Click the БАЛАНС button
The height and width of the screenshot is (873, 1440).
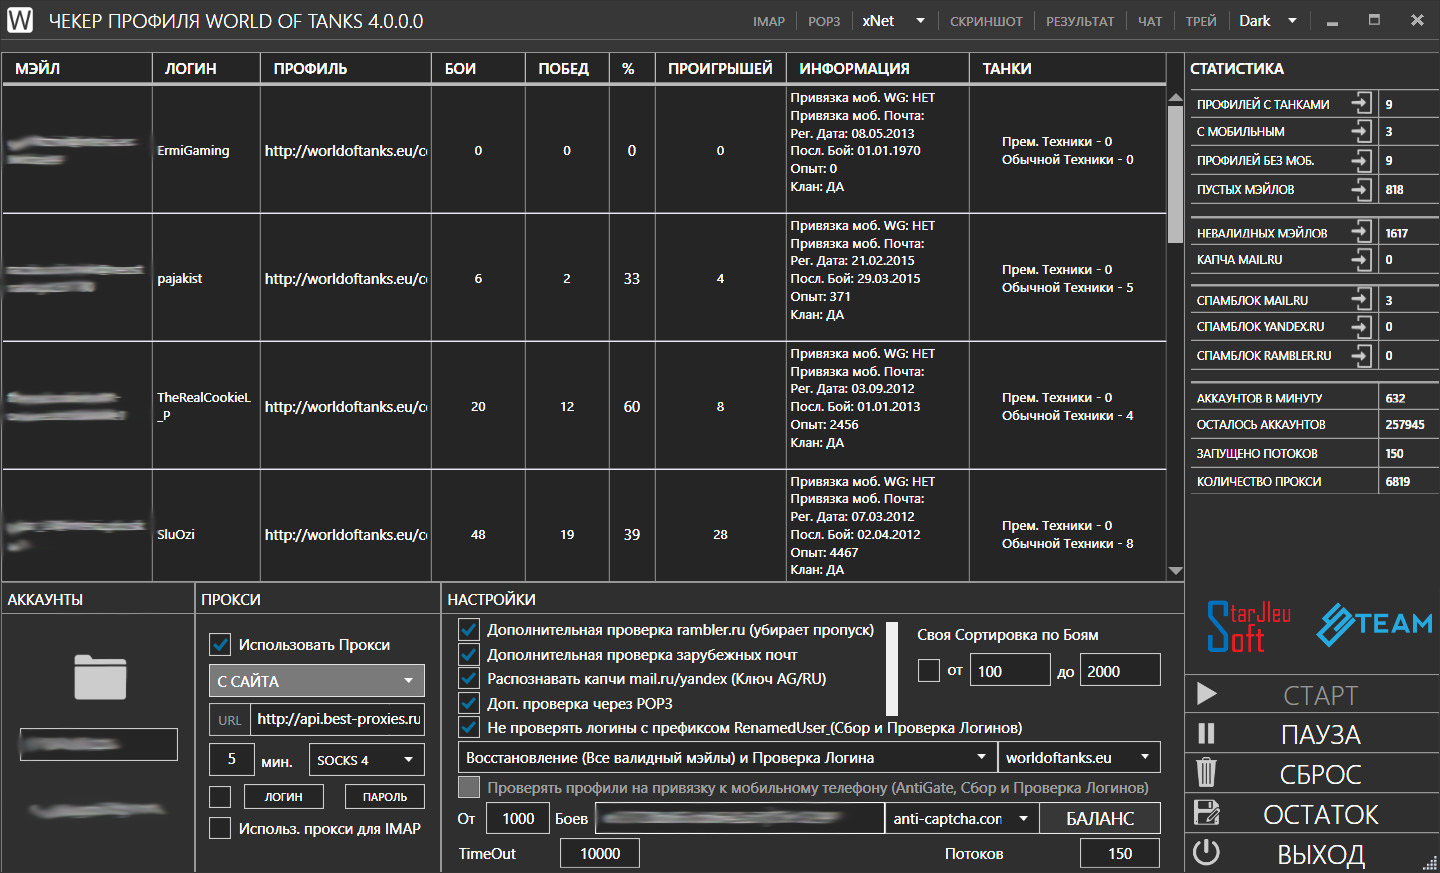click(x=1100, y=818)
